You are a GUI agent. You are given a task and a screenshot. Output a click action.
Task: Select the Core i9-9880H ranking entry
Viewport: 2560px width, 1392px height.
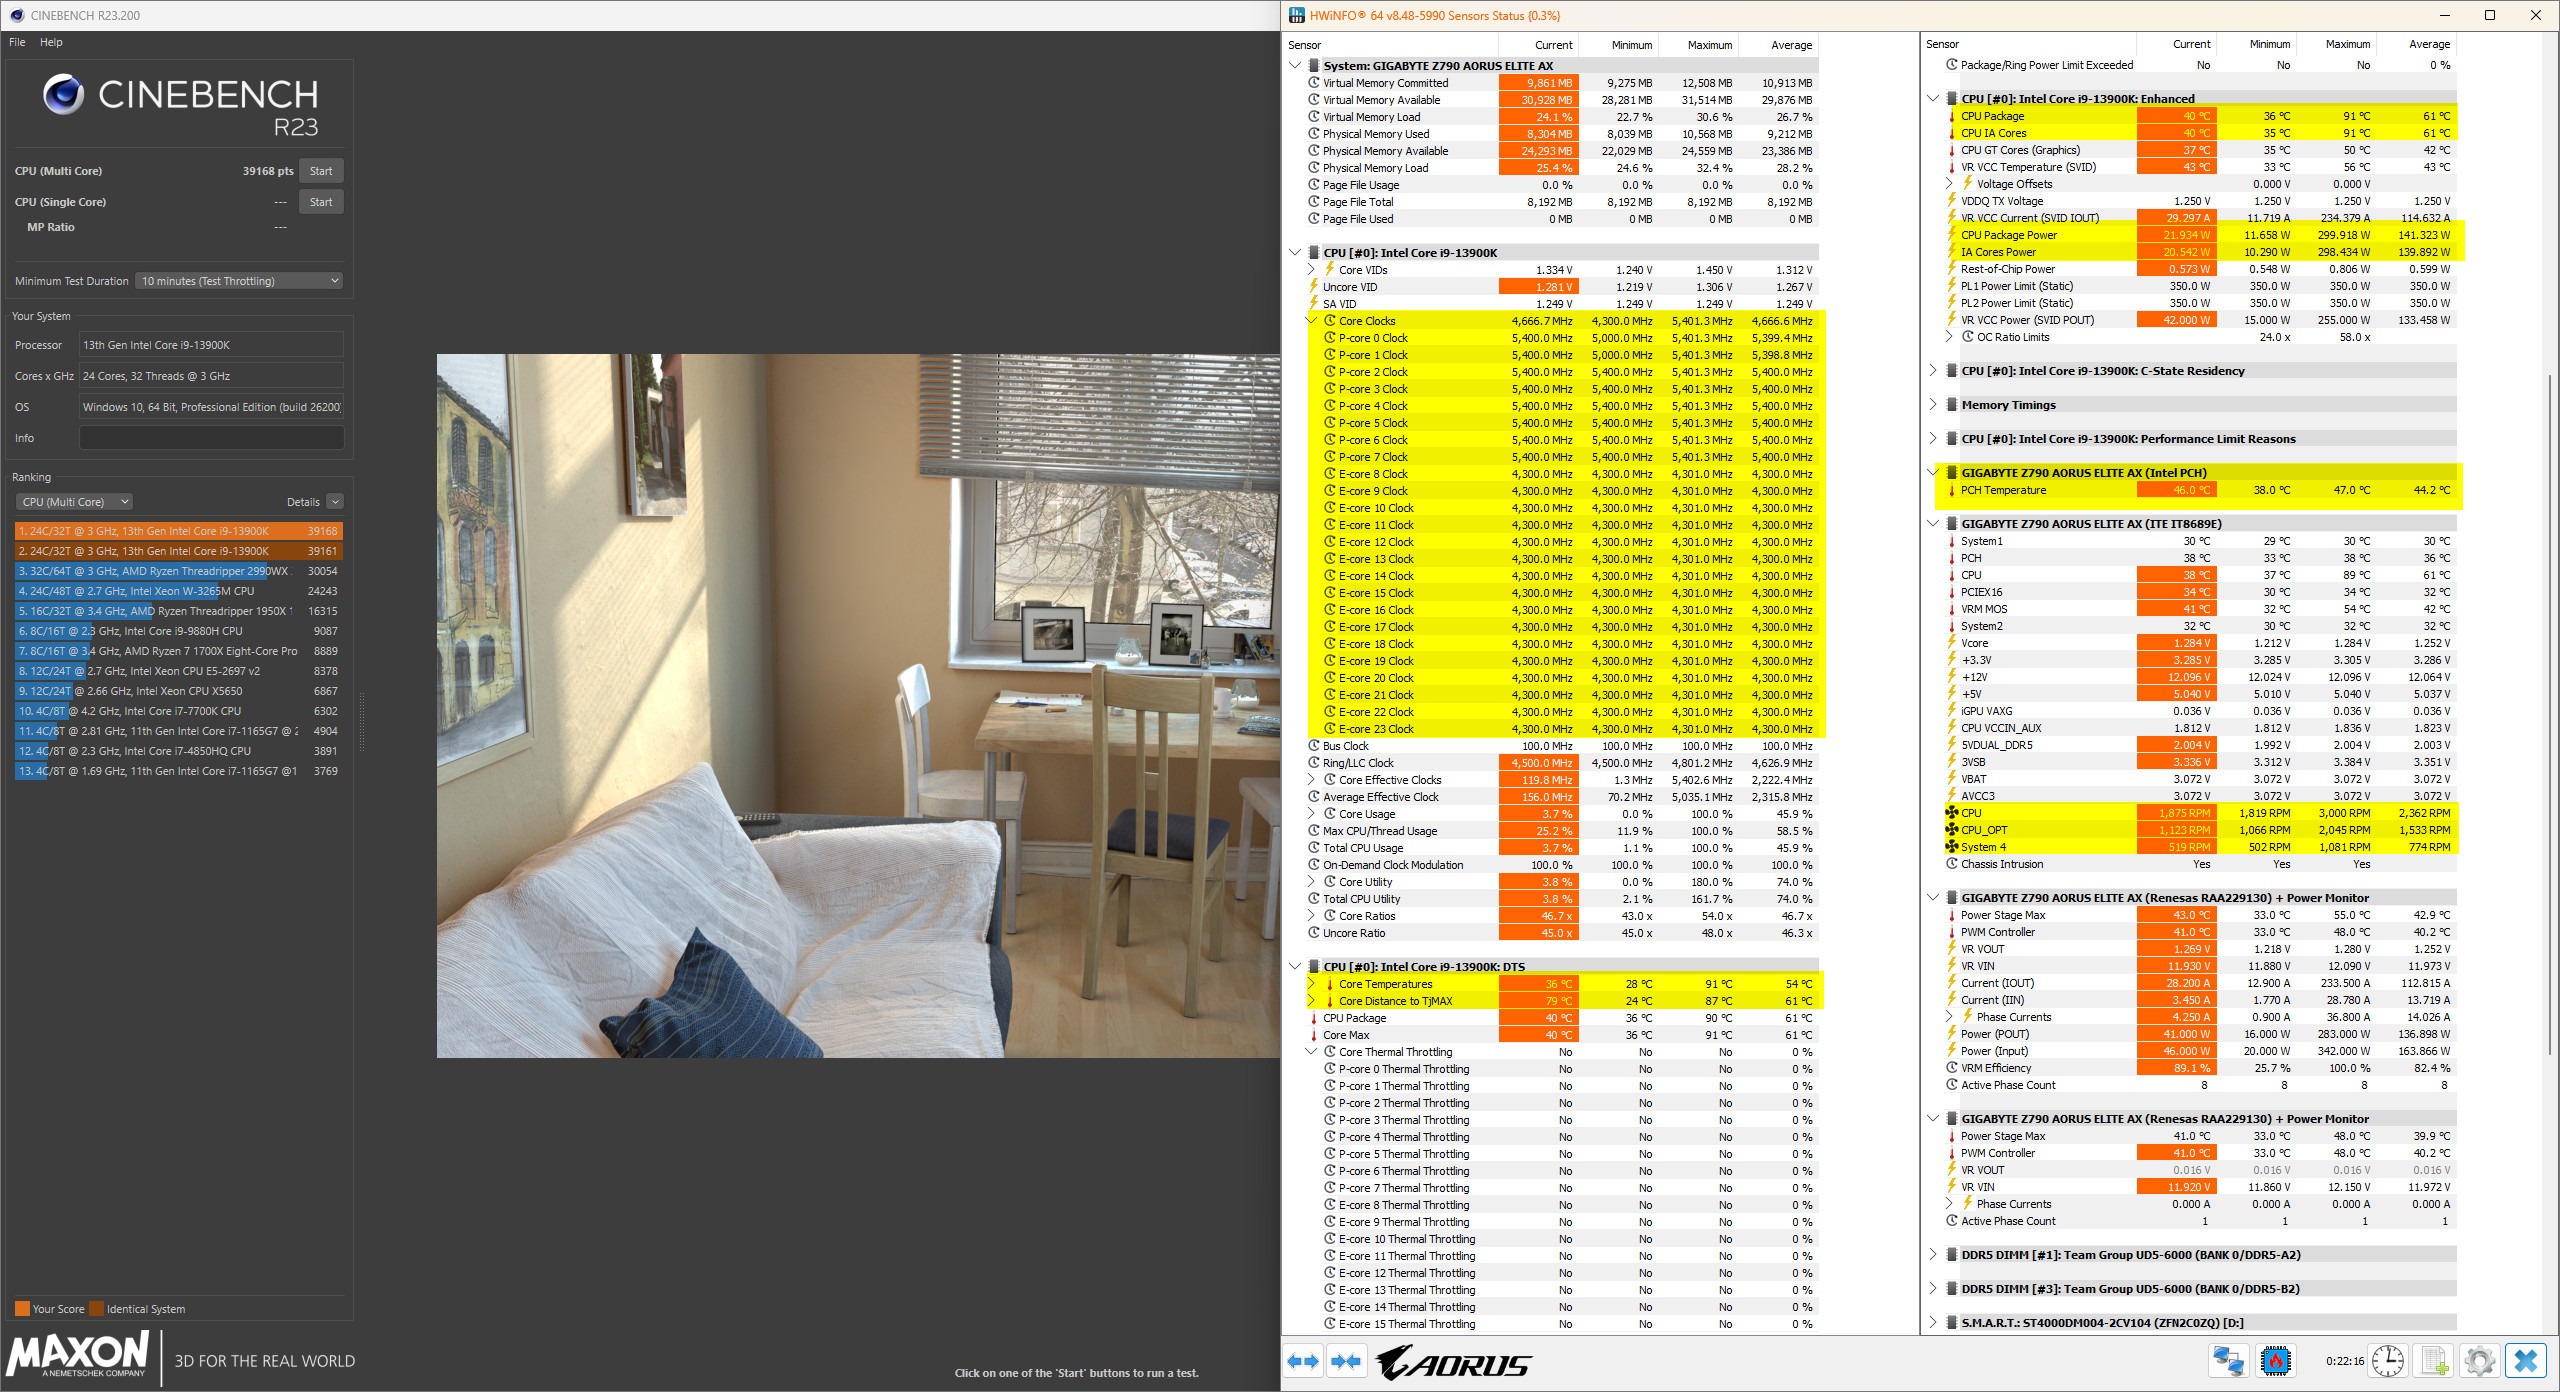tap(179, 631)
